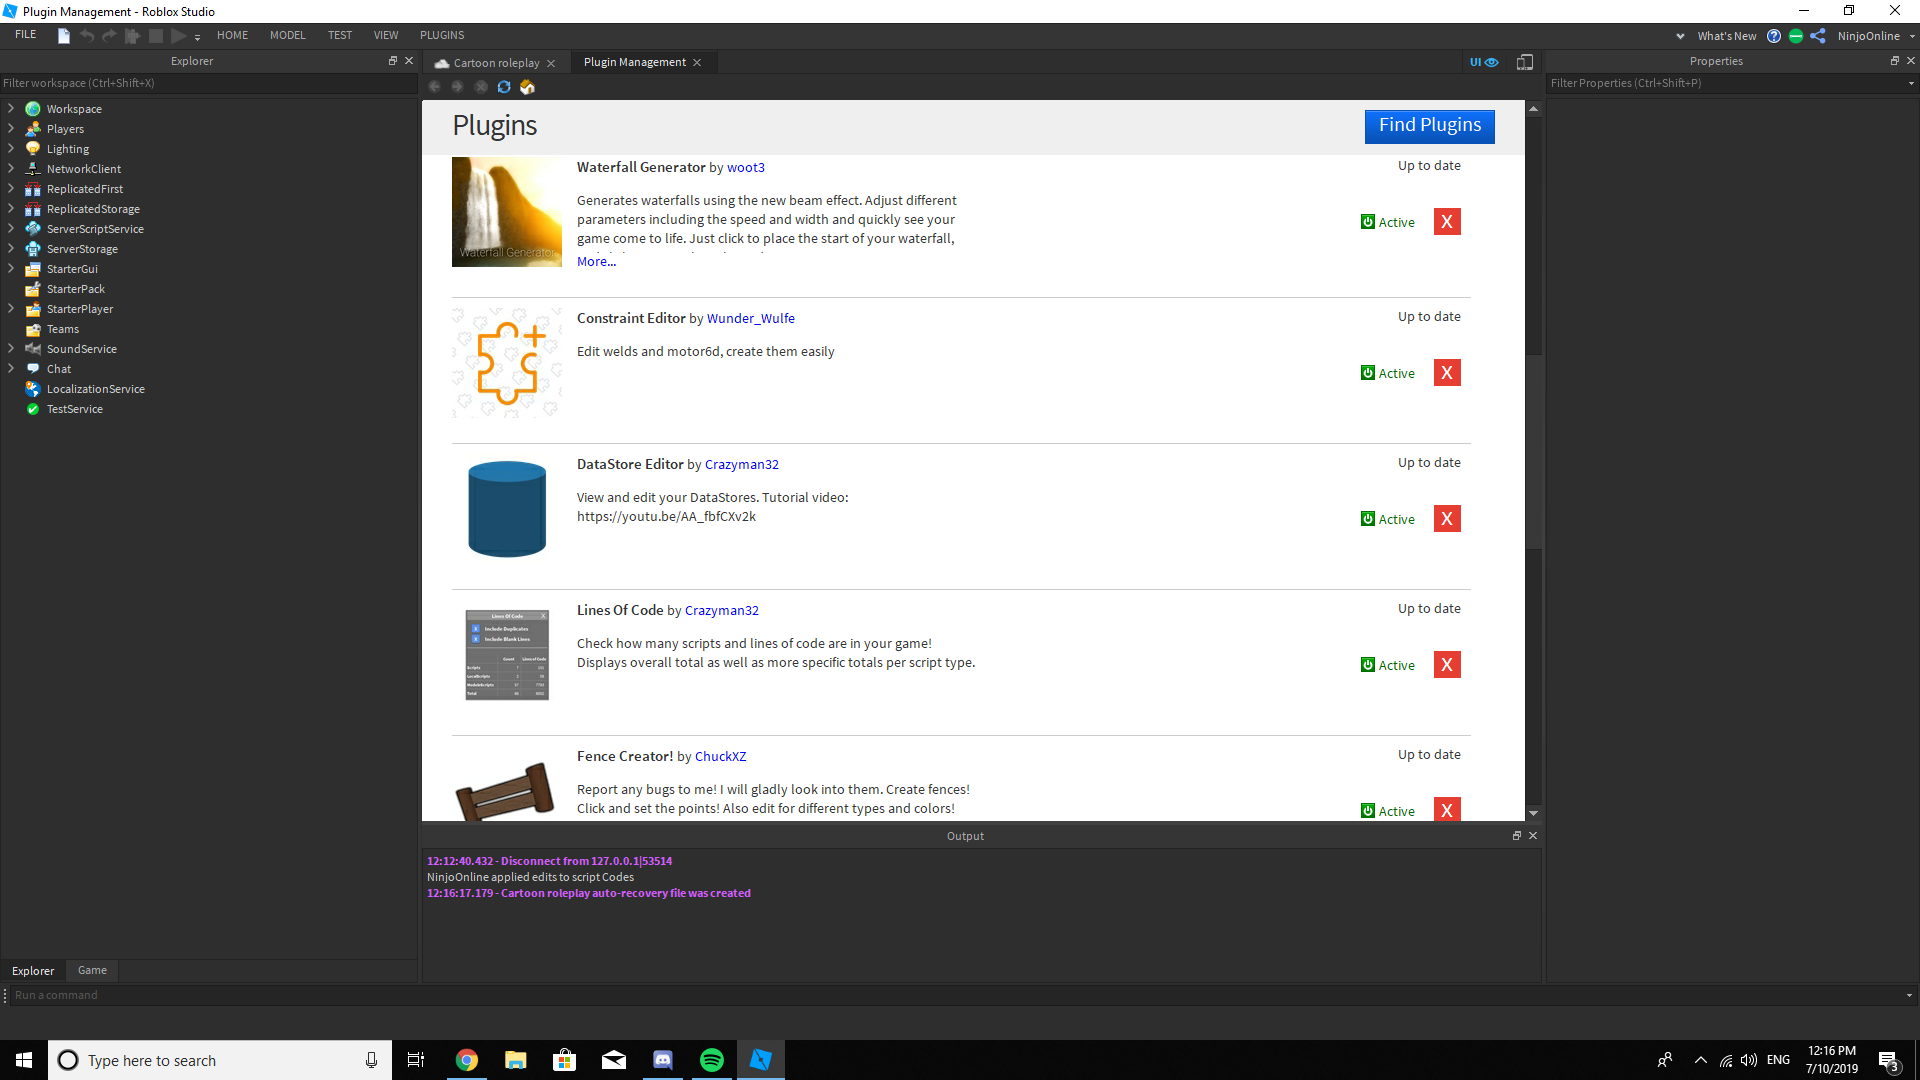This screenshot has width=1920, height=1080.
Task: Navigate back using the browser back arrow
Action: (435, 87)
